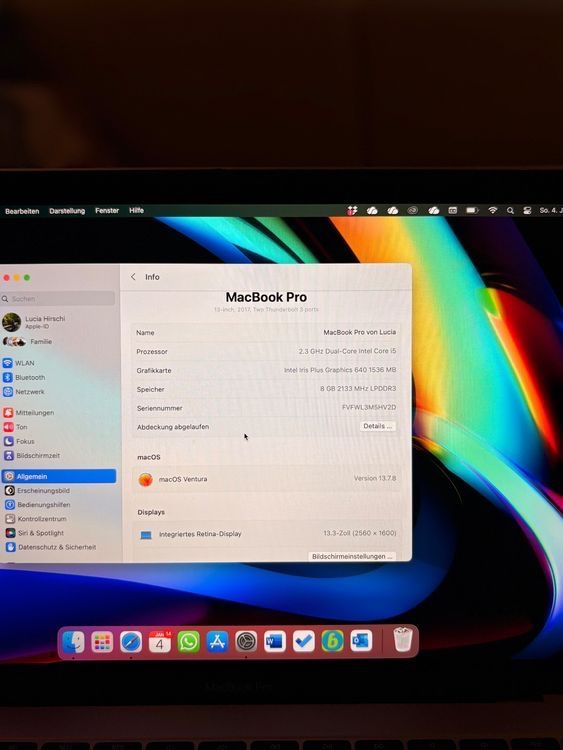This screenshot has height=750, width=563.
Task: Click Intel Iris Plus Graphics 640 1536 MB
Action: point(340,370)
